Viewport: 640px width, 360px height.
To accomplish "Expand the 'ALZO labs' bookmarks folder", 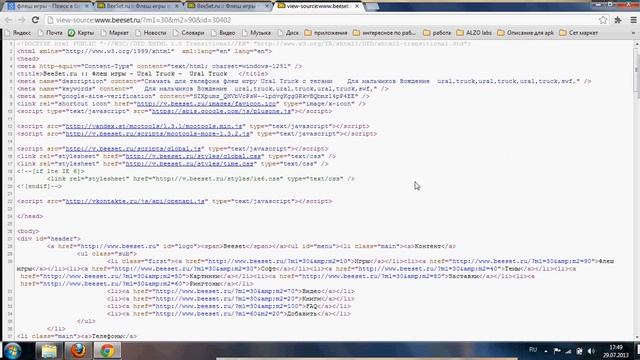I will coord(474,33).
